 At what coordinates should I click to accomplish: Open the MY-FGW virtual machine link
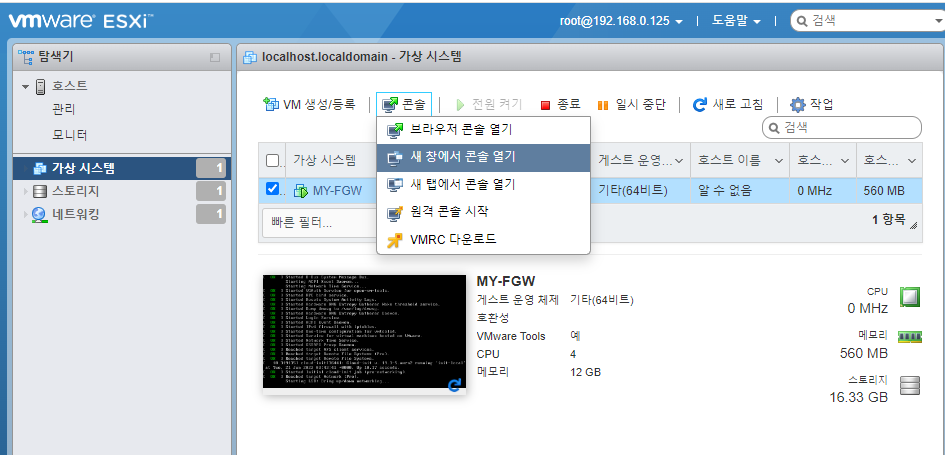[x=338, y=191]
